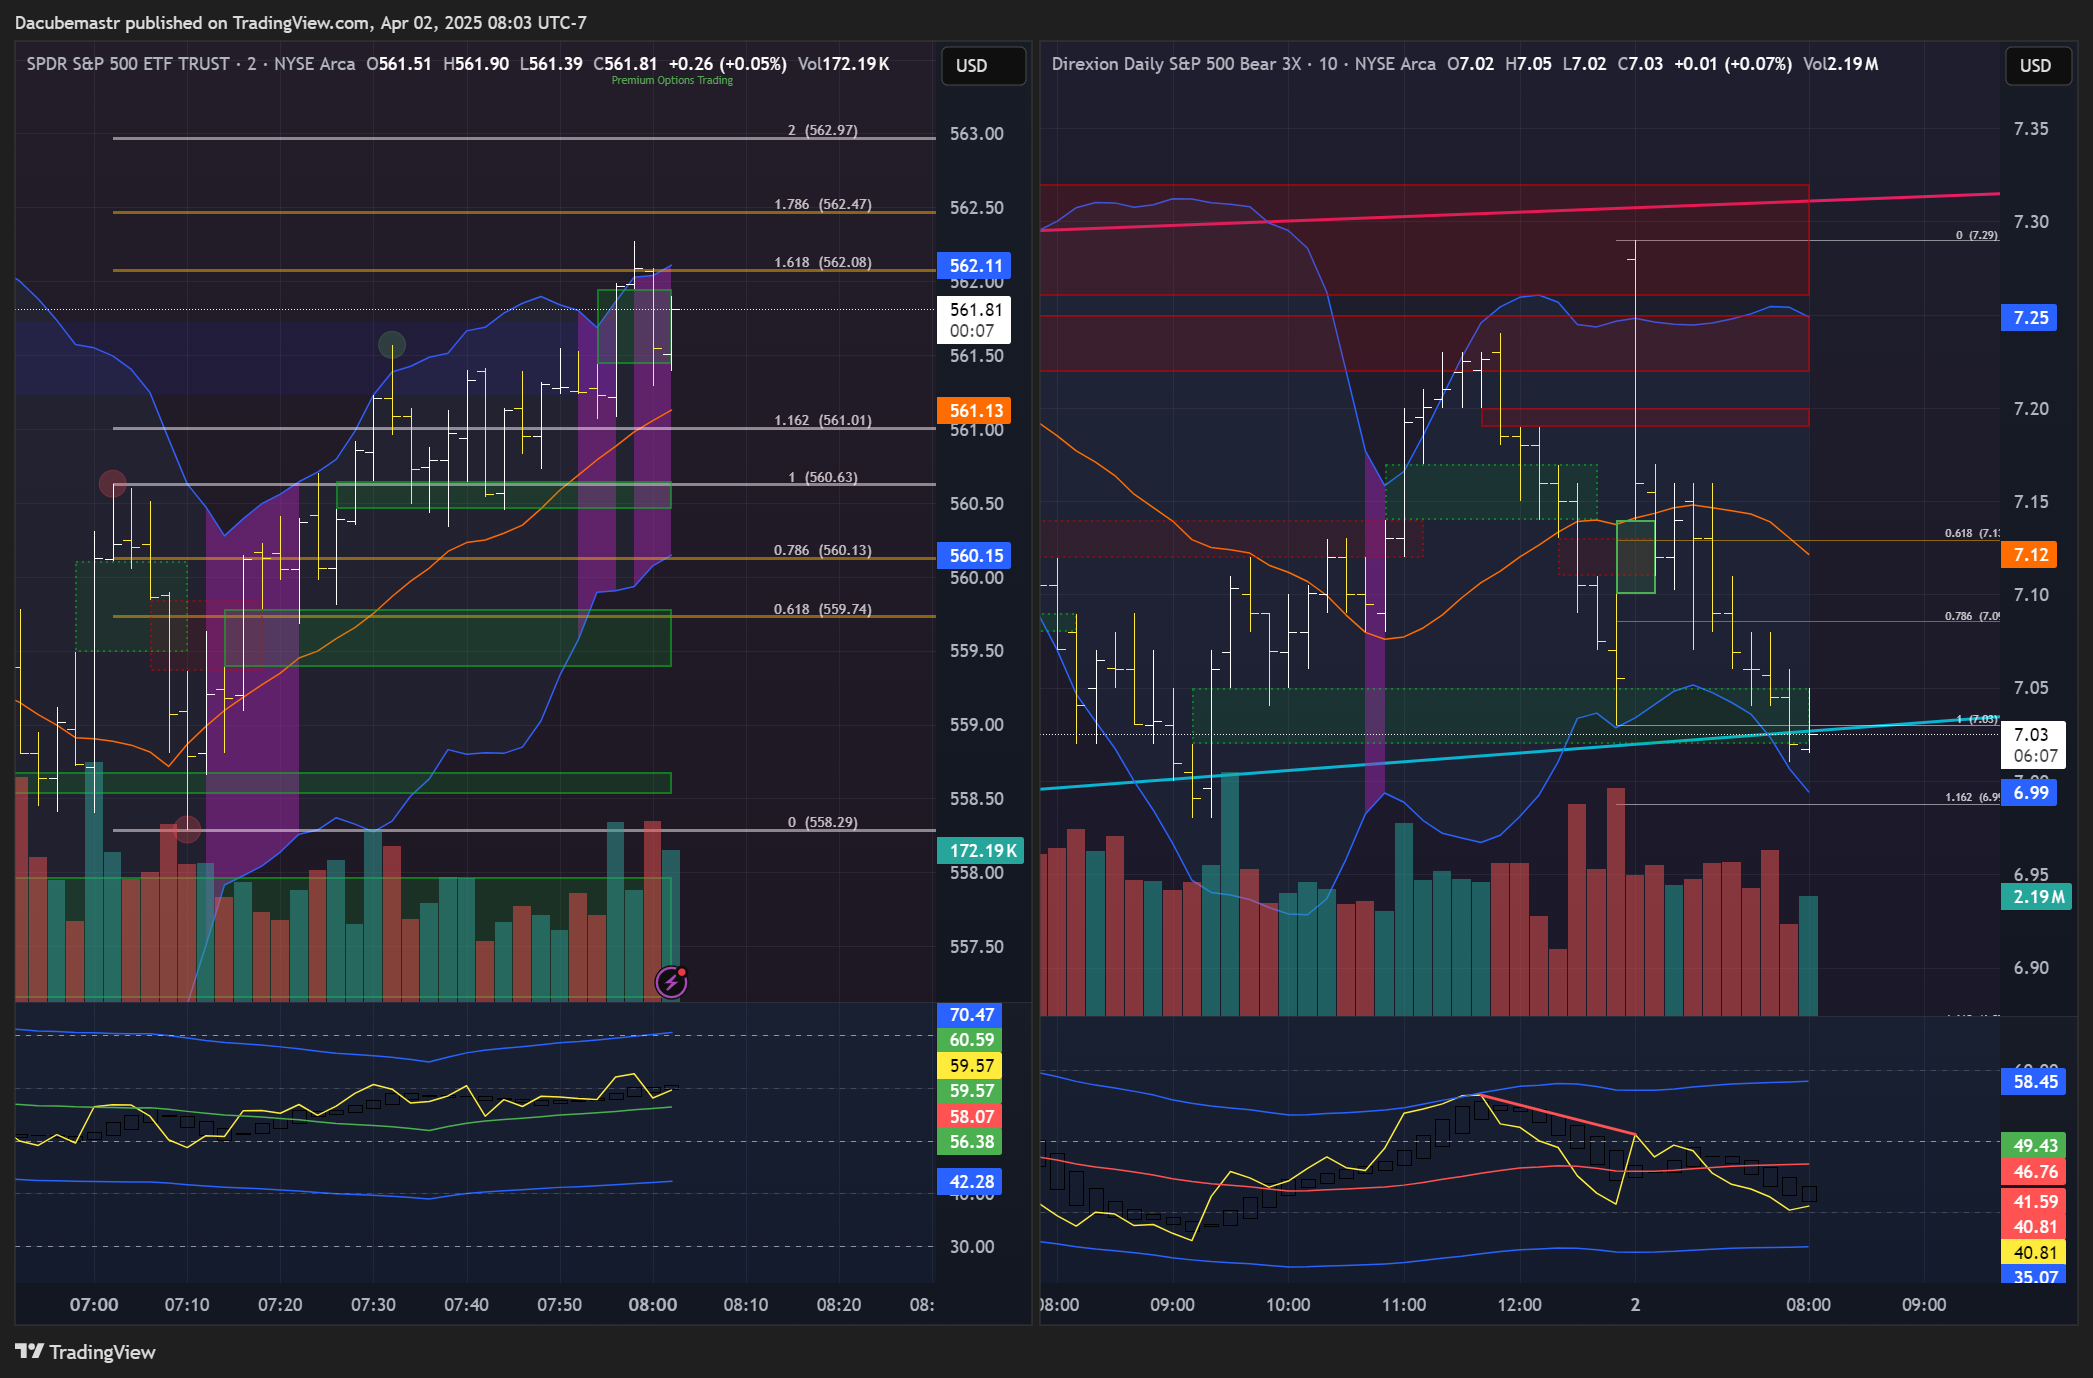
Task: Click the red circle marker at the 558.29 line
Action: click(188, 828)
